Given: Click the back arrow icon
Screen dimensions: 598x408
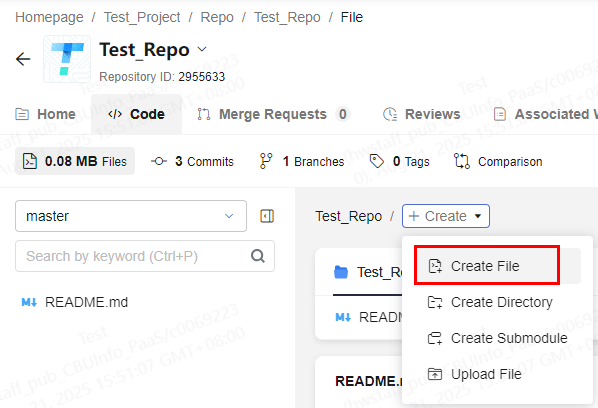Looking at the screenshot, I should coord(23,59).
